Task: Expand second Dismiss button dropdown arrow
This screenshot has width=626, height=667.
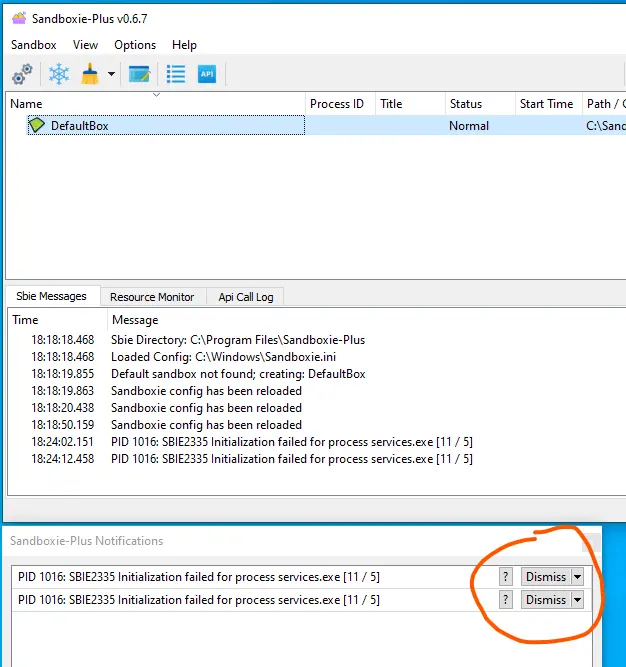Action: click(578, 600)
